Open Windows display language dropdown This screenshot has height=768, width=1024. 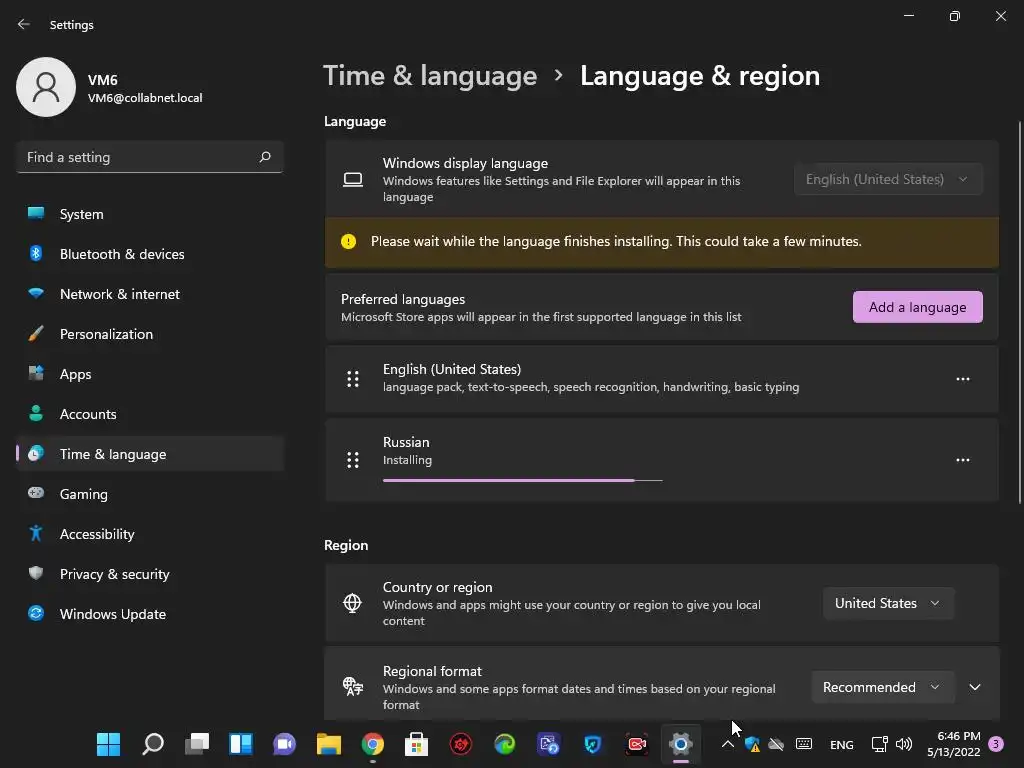[x=888, y=179]
